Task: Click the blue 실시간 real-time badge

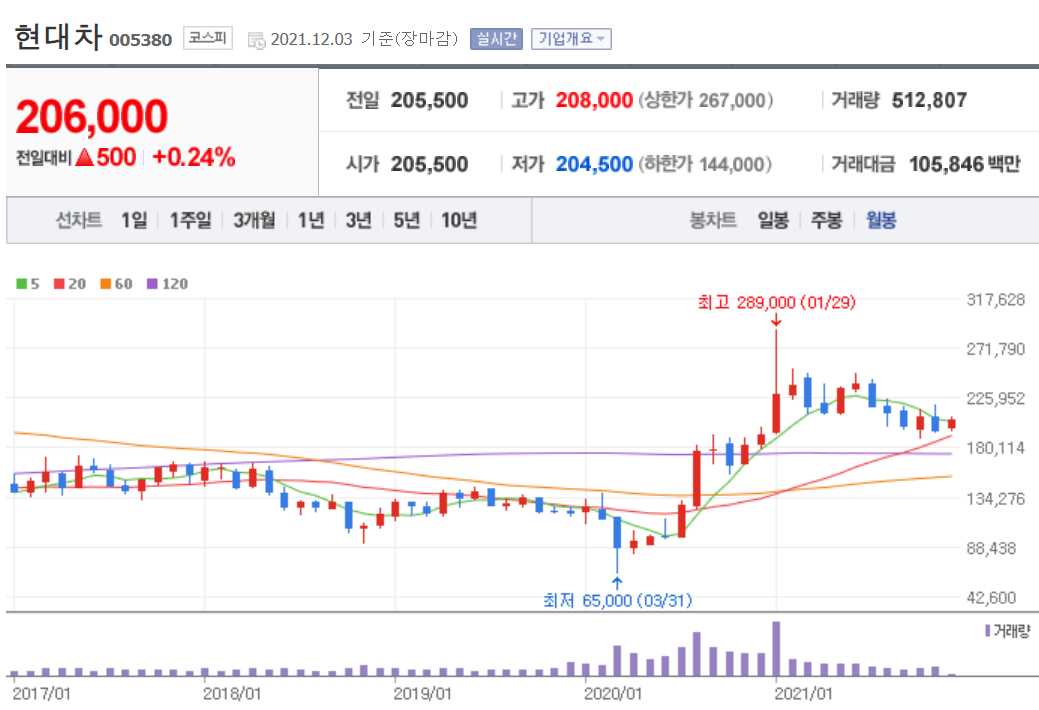Action: (x=495, y=36)
